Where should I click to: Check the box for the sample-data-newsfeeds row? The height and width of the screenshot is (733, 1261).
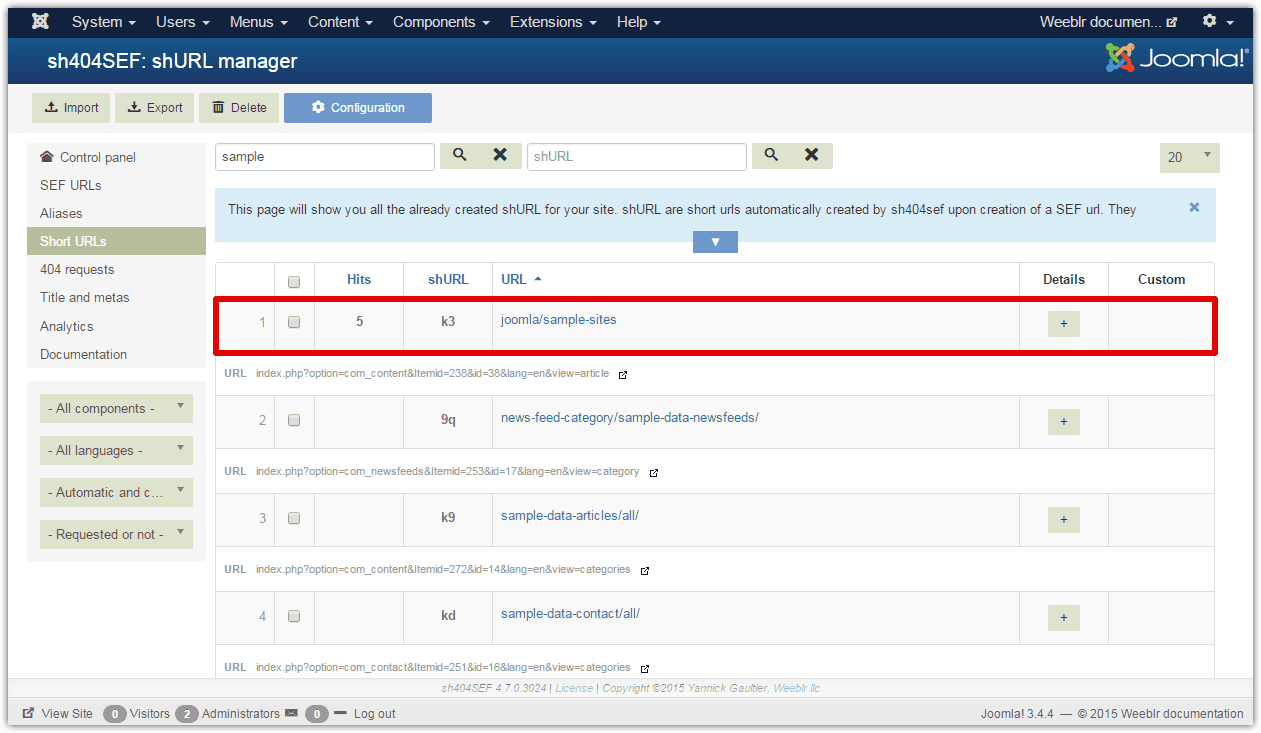click(294, 420)
